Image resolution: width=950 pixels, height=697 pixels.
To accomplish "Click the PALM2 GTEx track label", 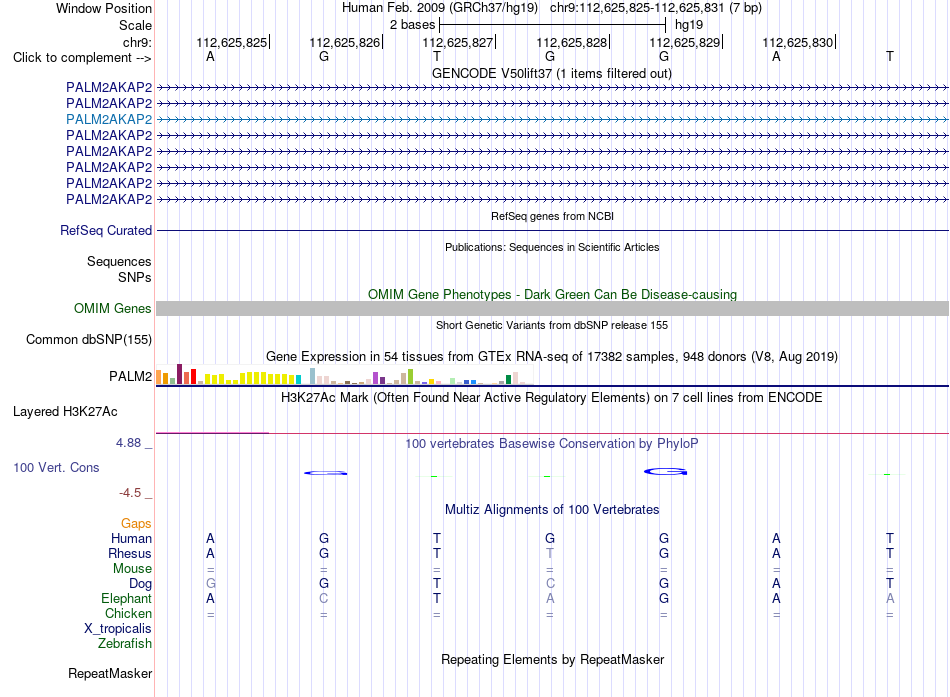I will [130, 376].
